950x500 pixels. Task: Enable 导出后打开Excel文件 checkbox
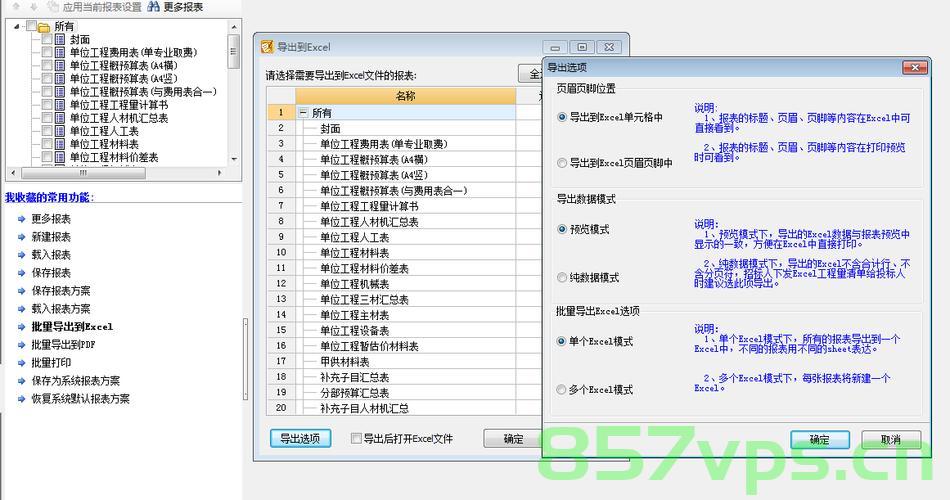[356, 438]
